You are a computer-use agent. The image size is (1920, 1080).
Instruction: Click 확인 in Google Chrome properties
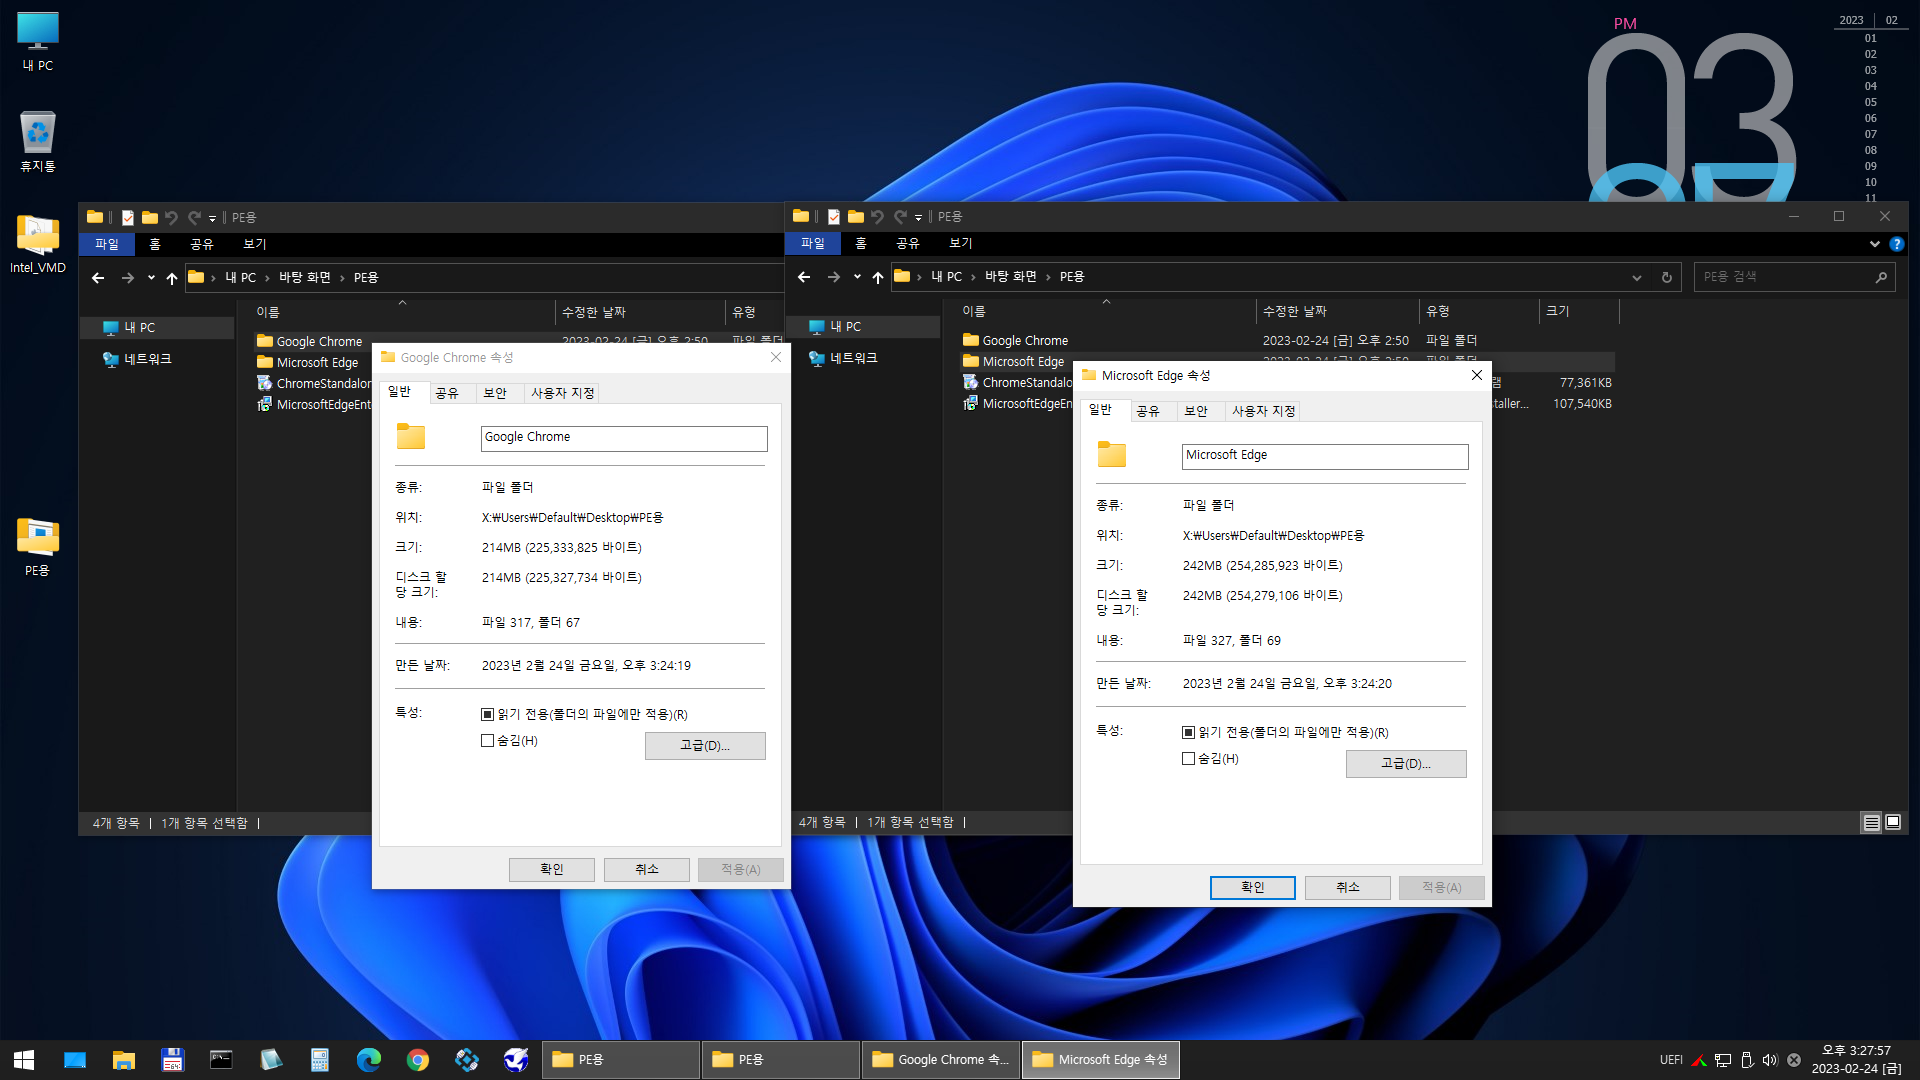point(552,869)
